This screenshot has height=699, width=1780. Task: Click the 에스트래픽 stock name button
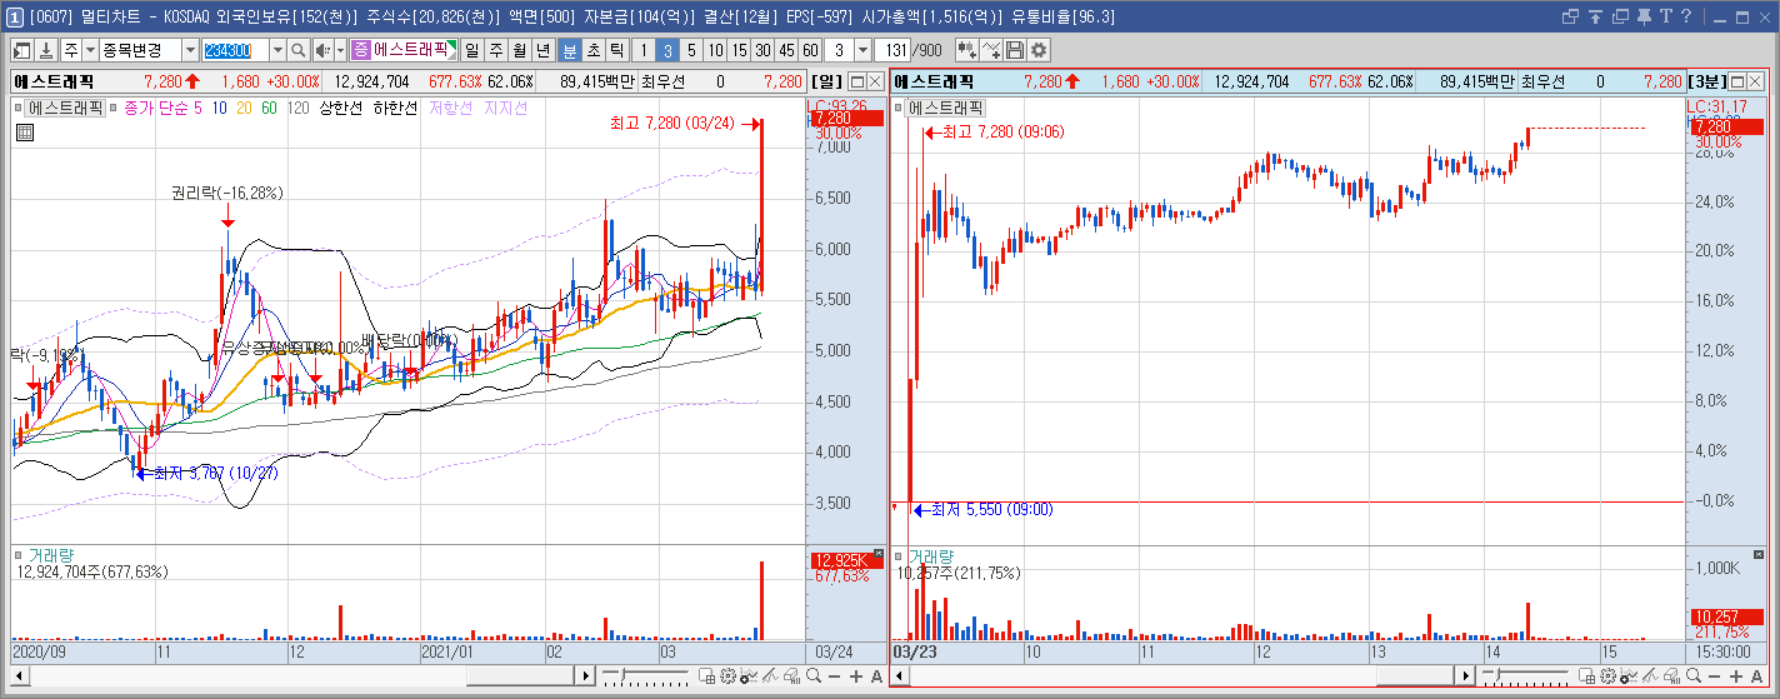tap(405, 50)
